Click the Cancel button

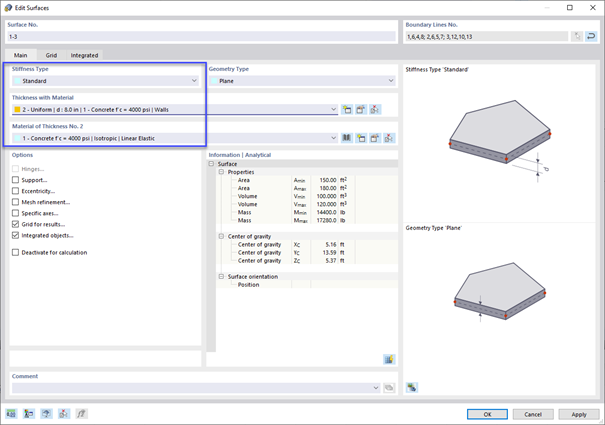point(533,414)
